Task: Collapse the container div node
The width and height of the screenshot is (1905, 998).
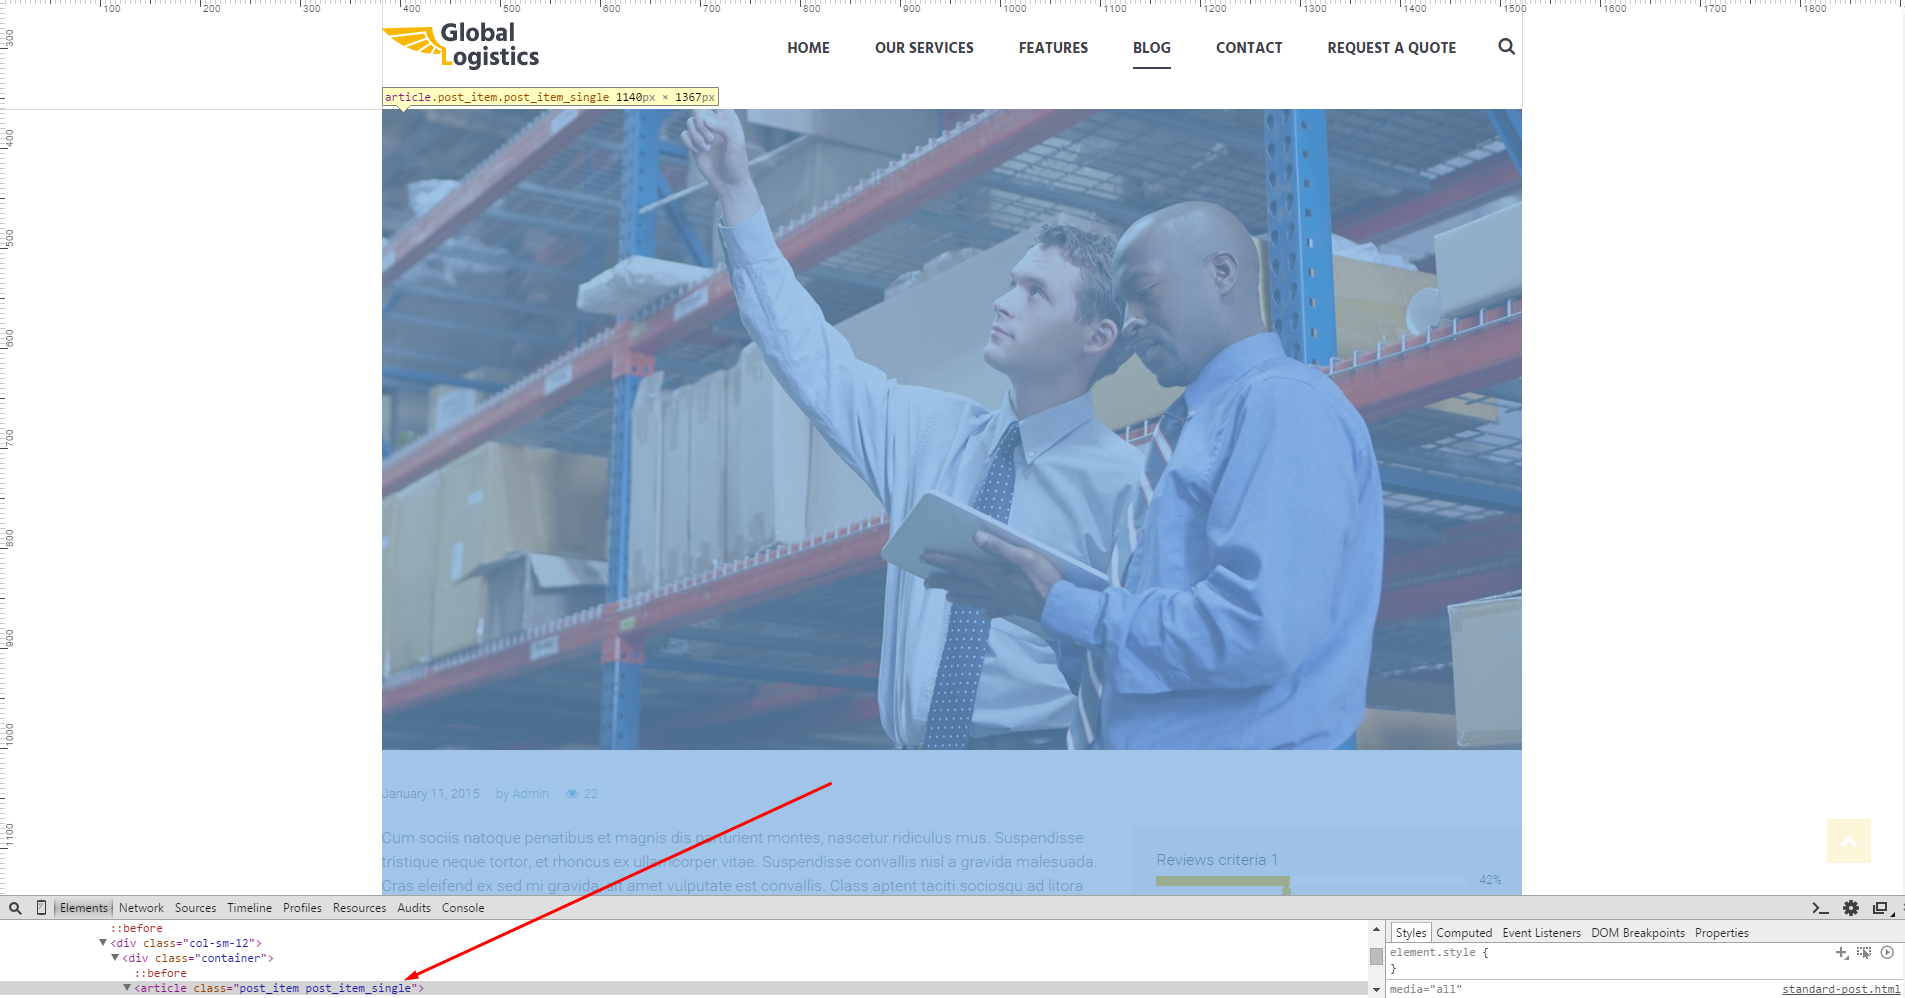Action: pos(115,958)
